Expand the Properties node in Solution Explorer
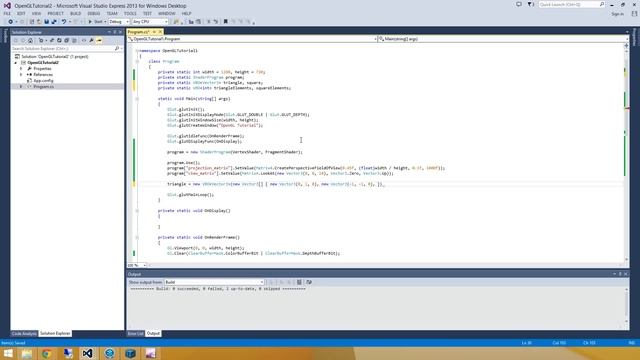Viewport: 640px width, 360px height. 21,69
